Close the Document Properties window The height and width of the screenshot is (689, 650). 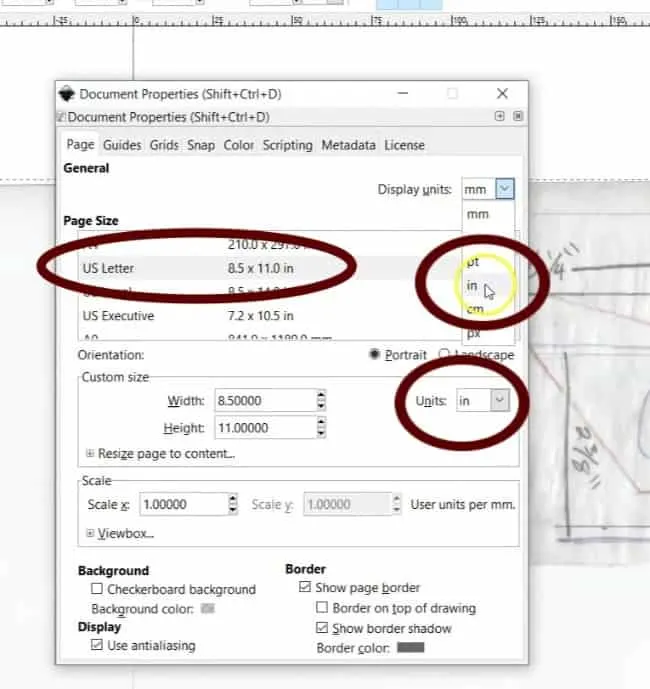502,94
